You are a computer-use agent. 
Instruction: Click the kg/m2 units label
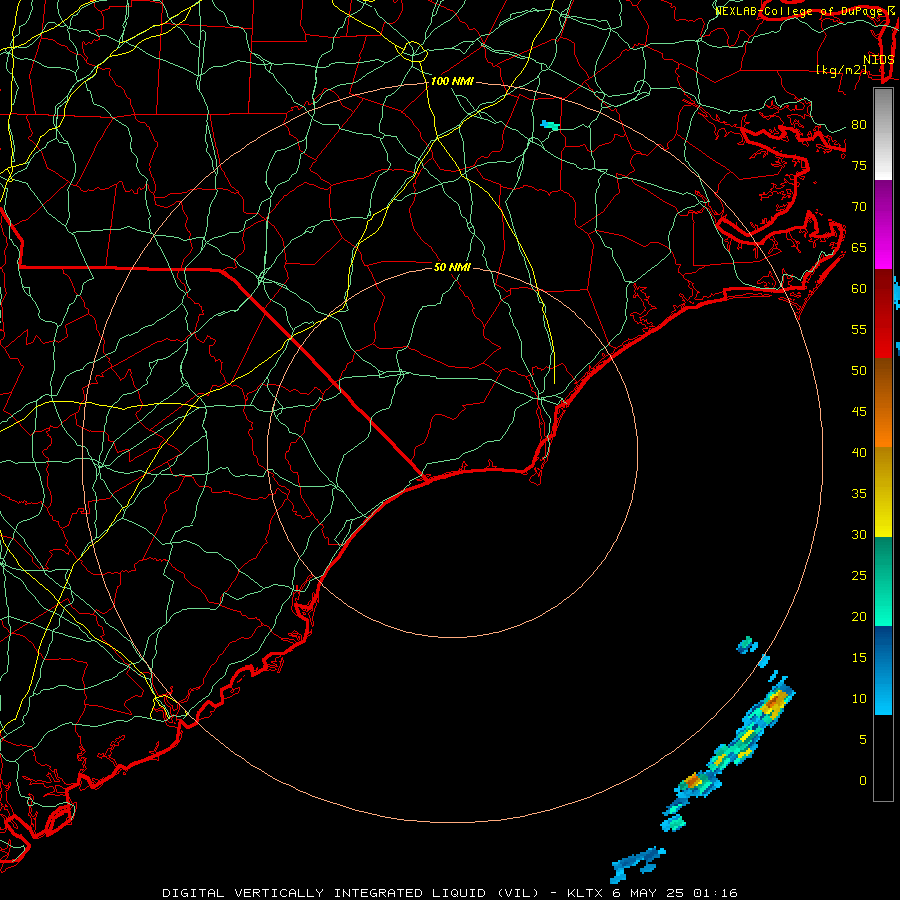pyautogui.click(x=841, y=70)
